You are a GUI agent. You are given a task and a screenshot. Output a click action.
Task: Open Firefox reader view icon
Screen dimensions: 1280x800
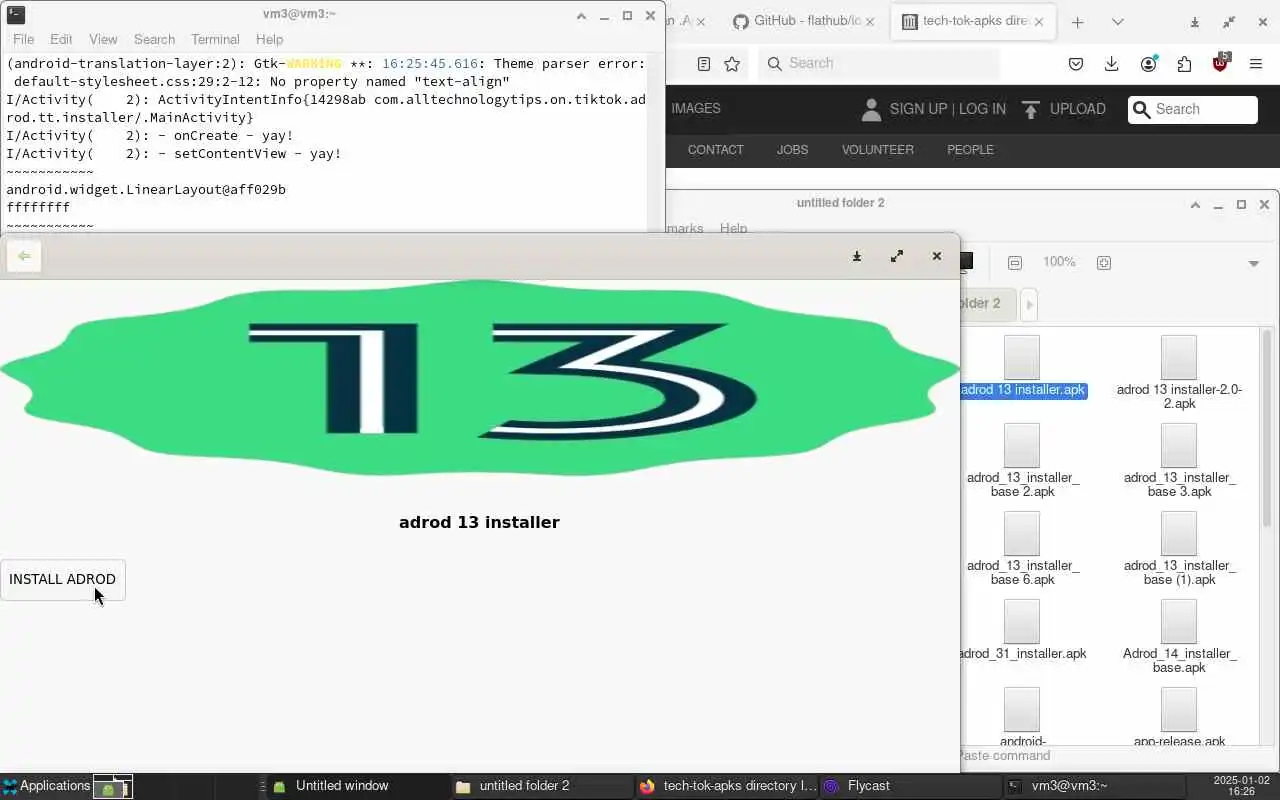704,64
